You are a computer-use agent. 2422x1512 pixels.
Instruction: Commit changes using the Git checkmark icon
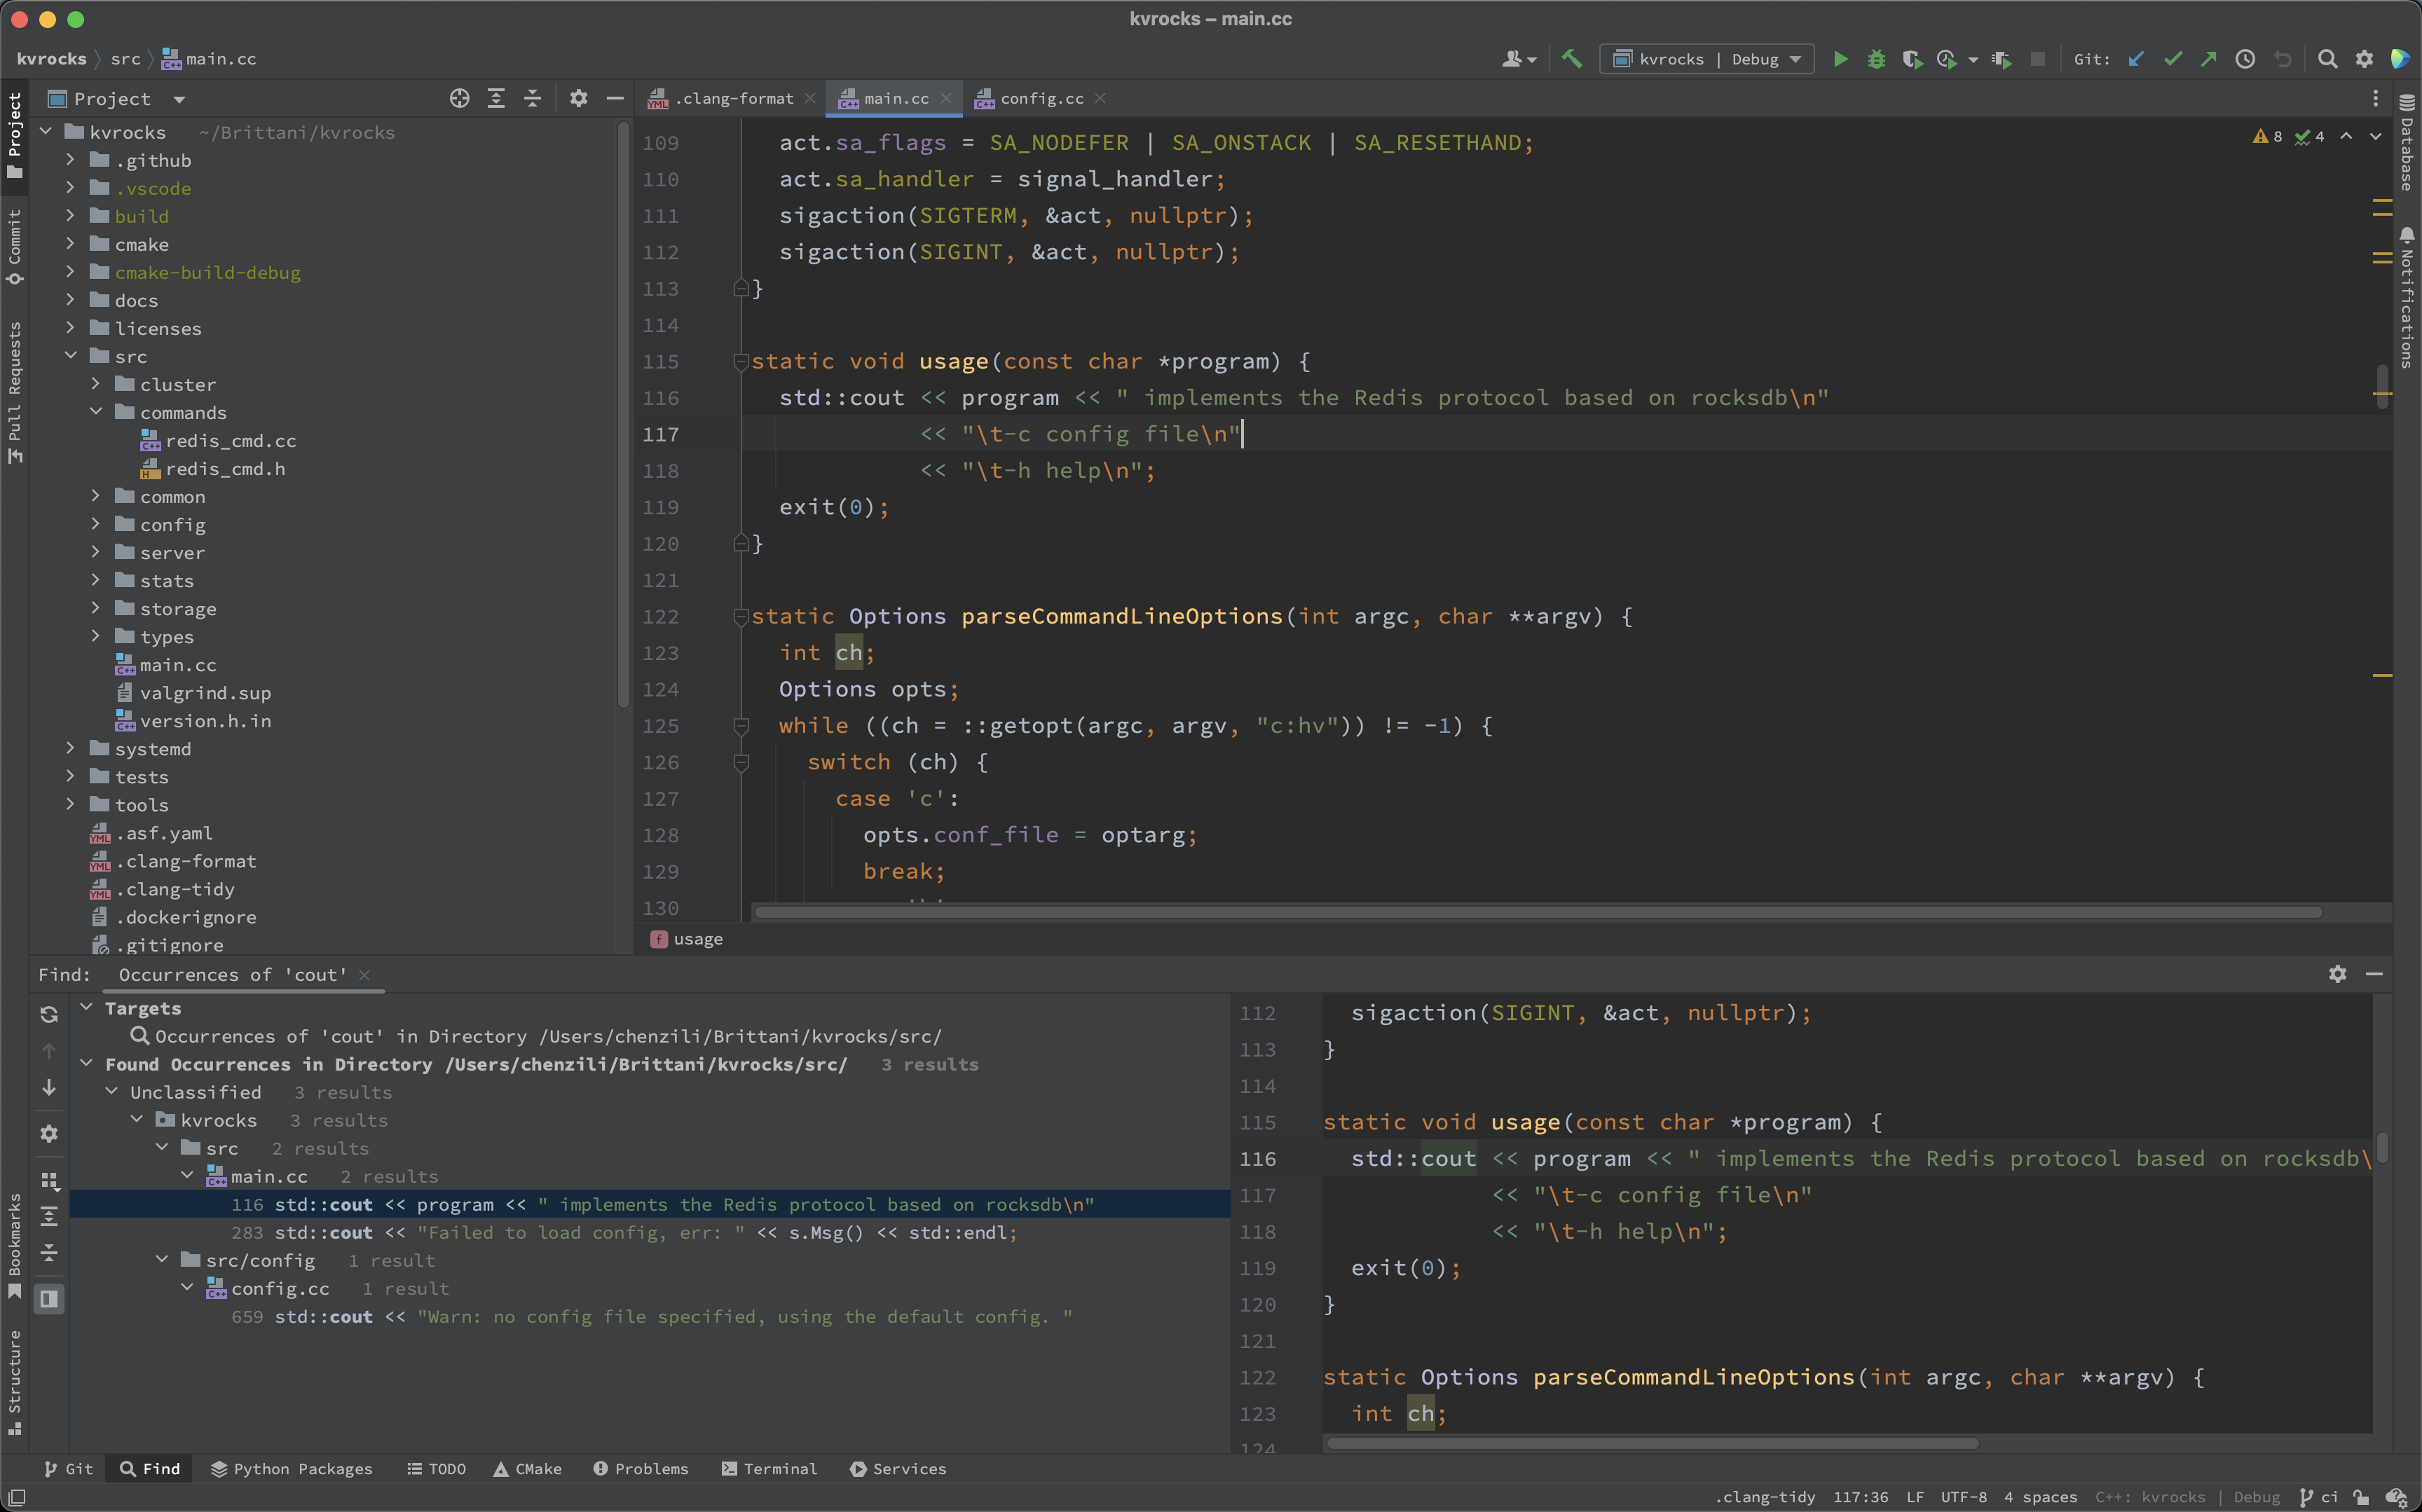(2172, 59)
